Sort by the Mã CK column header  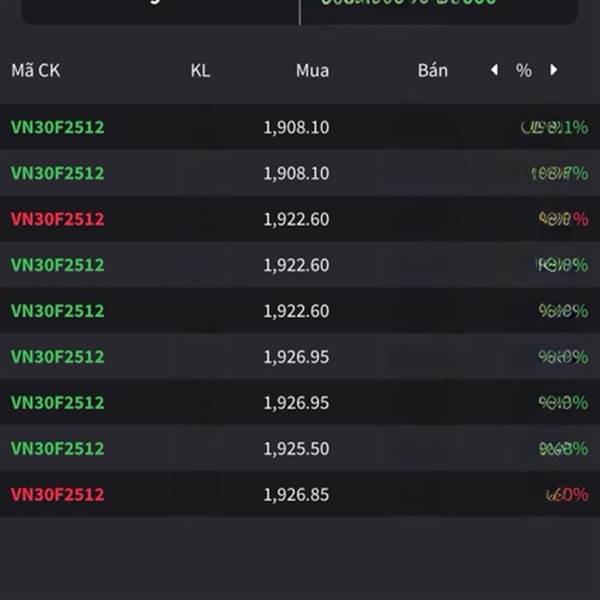coord(36,70)
